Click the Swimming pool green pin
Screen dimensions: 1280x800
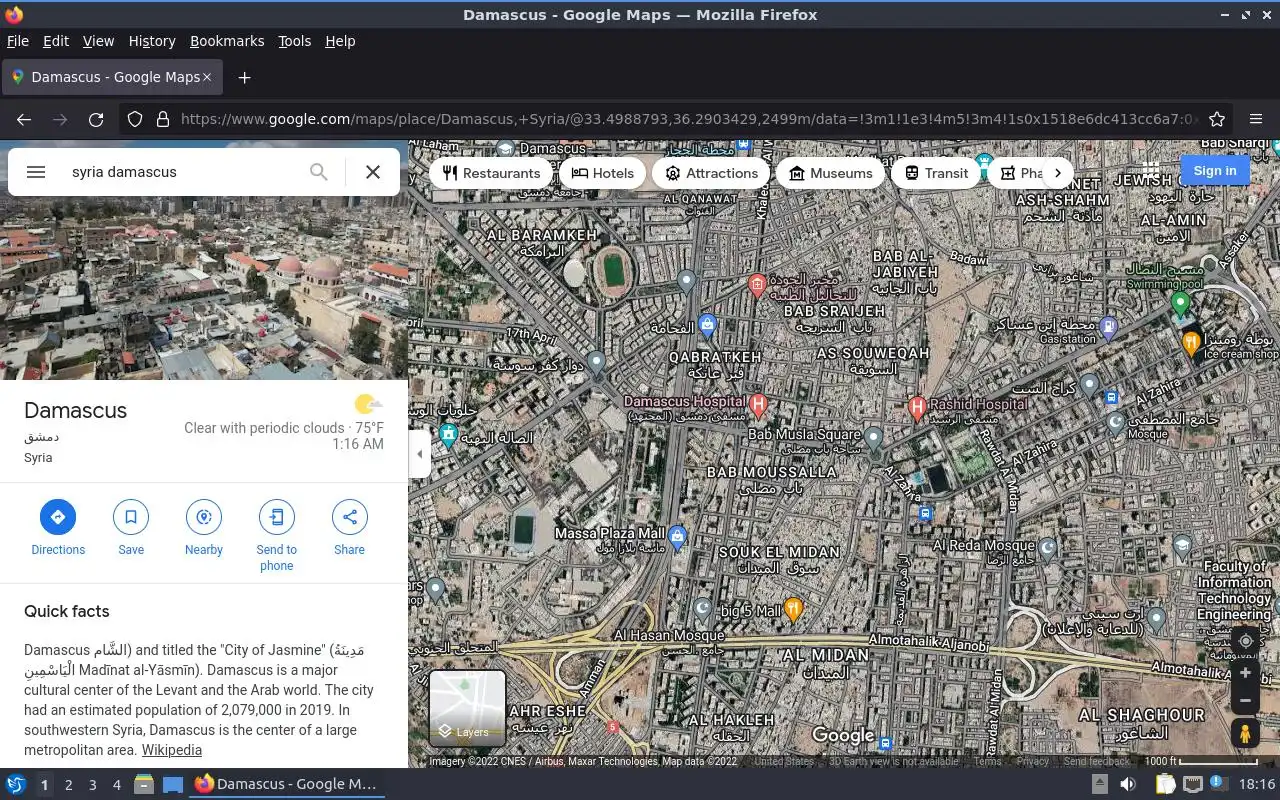point(1180,303)
